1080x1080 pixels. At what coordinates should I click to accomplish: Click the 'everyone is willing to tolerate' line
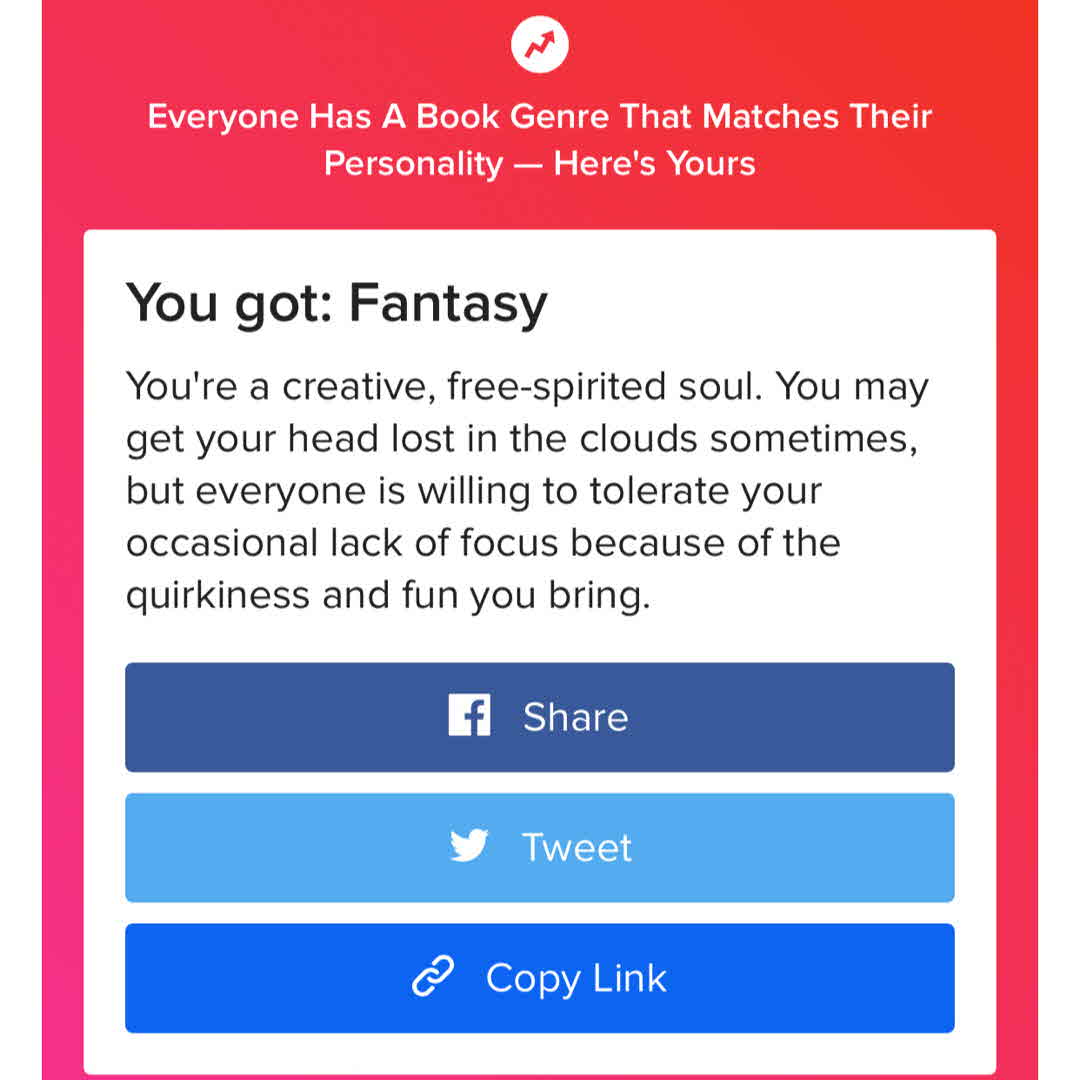[473, 491]
